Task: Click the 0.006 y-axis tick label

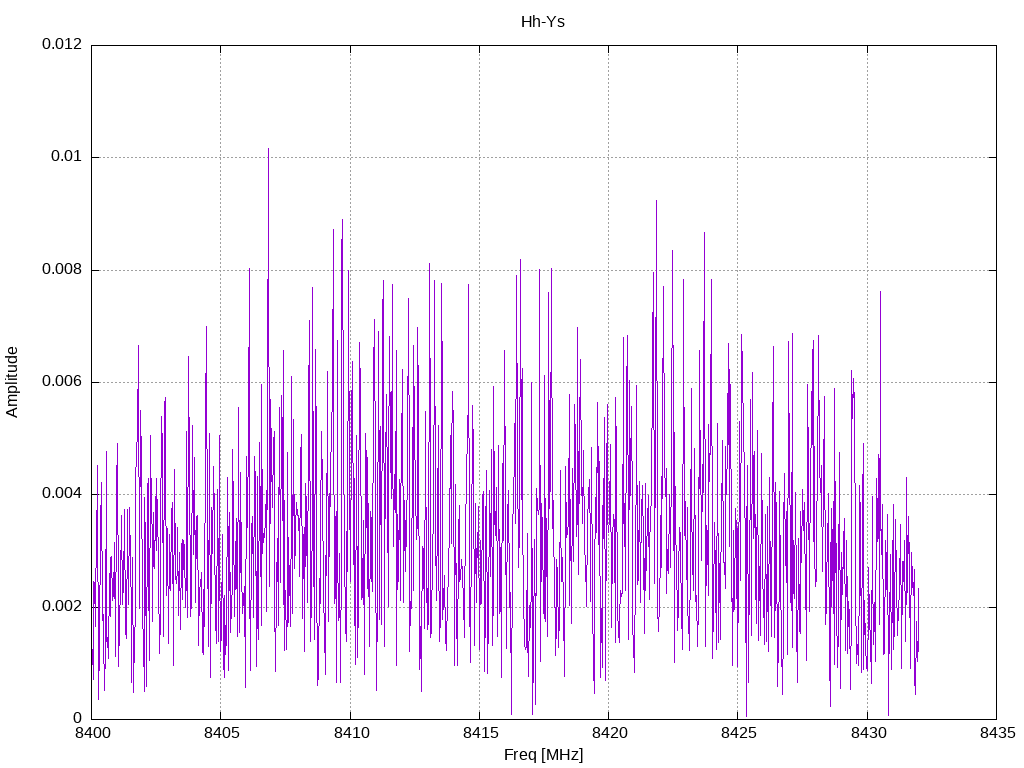Action: [x=62, y=381]
